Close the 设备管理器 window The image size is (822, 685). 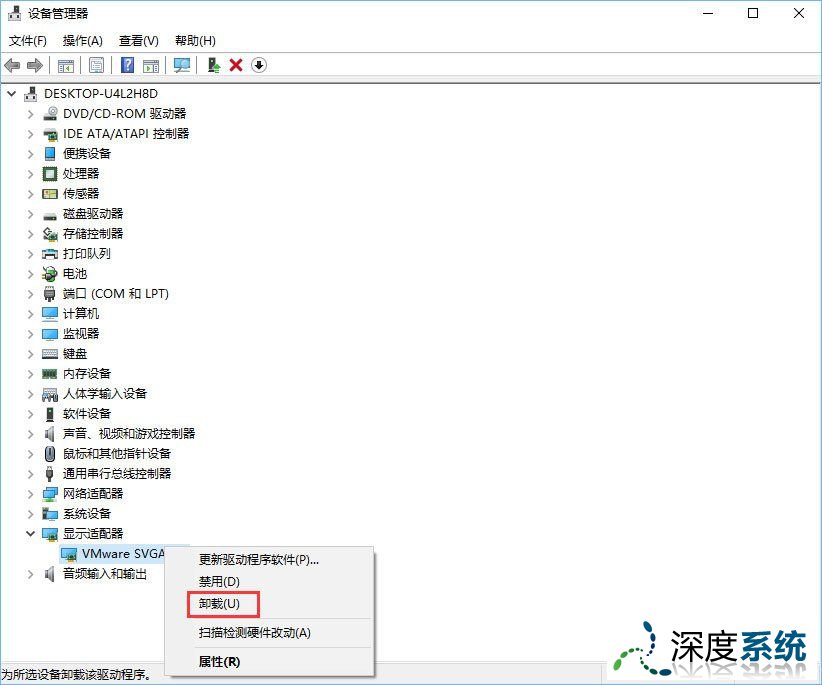[x=798, y=13]
